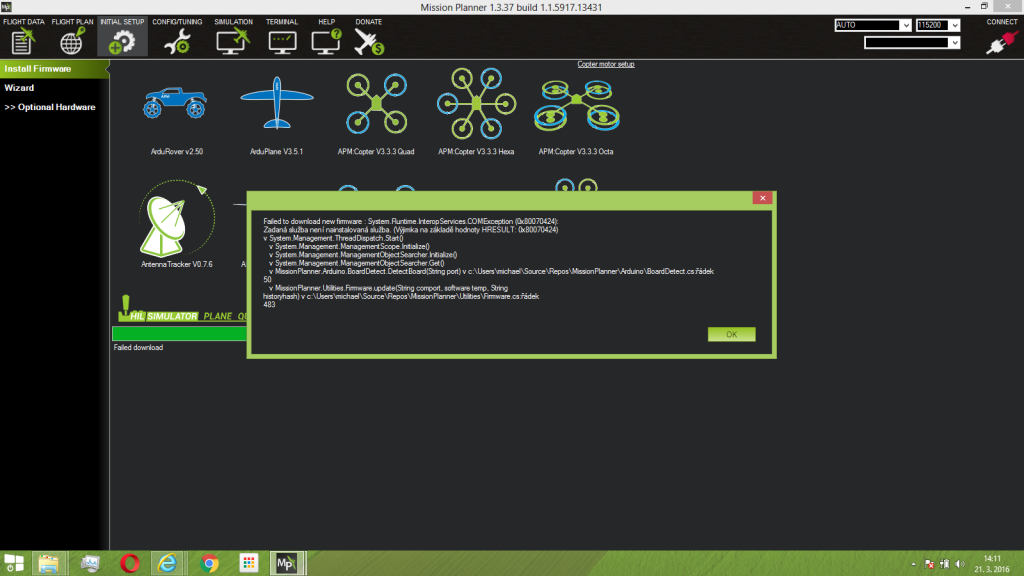Click the ArduRover v2.50 firmware icon
This screenshot has height=576, width=1024.
click(174, 104)
